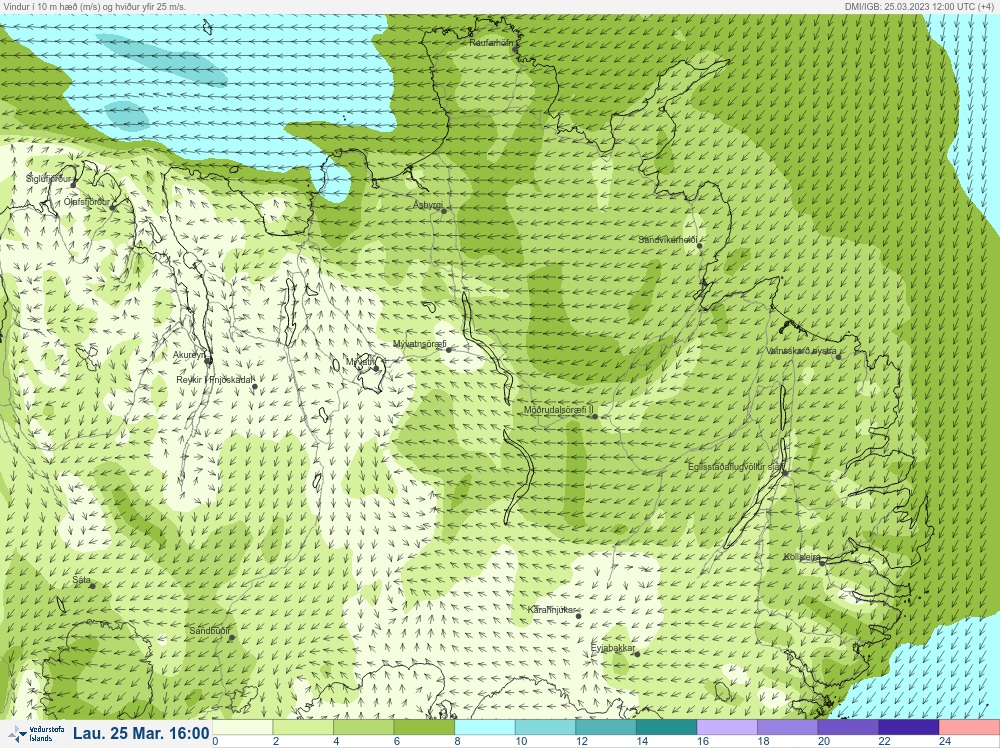Click the Akureyri station label
Viewport: 1000px width, 748px height.
coord(189,355)
